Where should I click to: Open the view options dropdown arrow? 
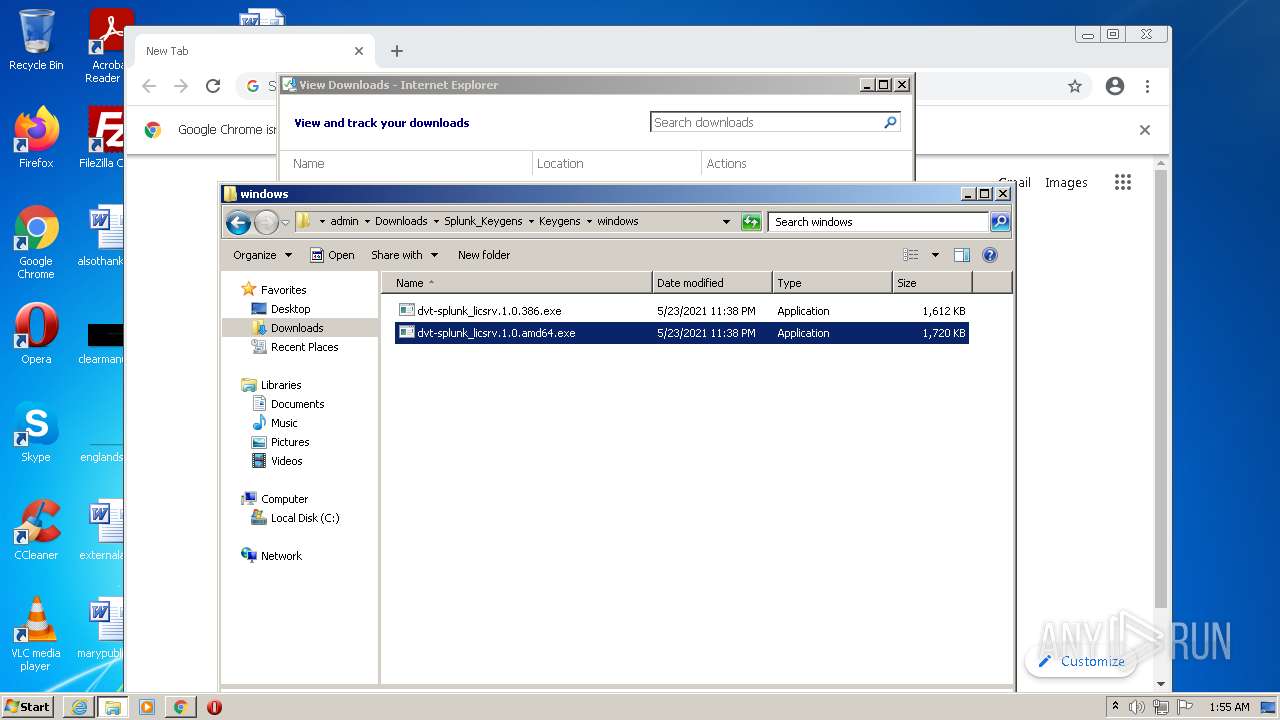pos(935,255)
